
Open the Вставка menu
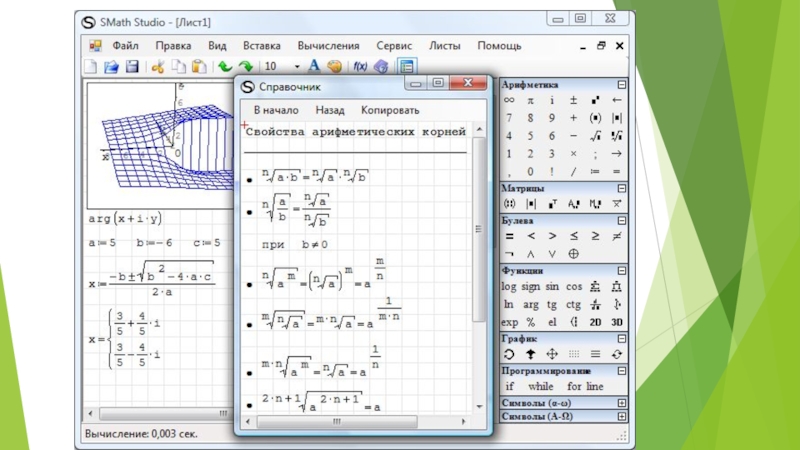(x=262, y=46)
